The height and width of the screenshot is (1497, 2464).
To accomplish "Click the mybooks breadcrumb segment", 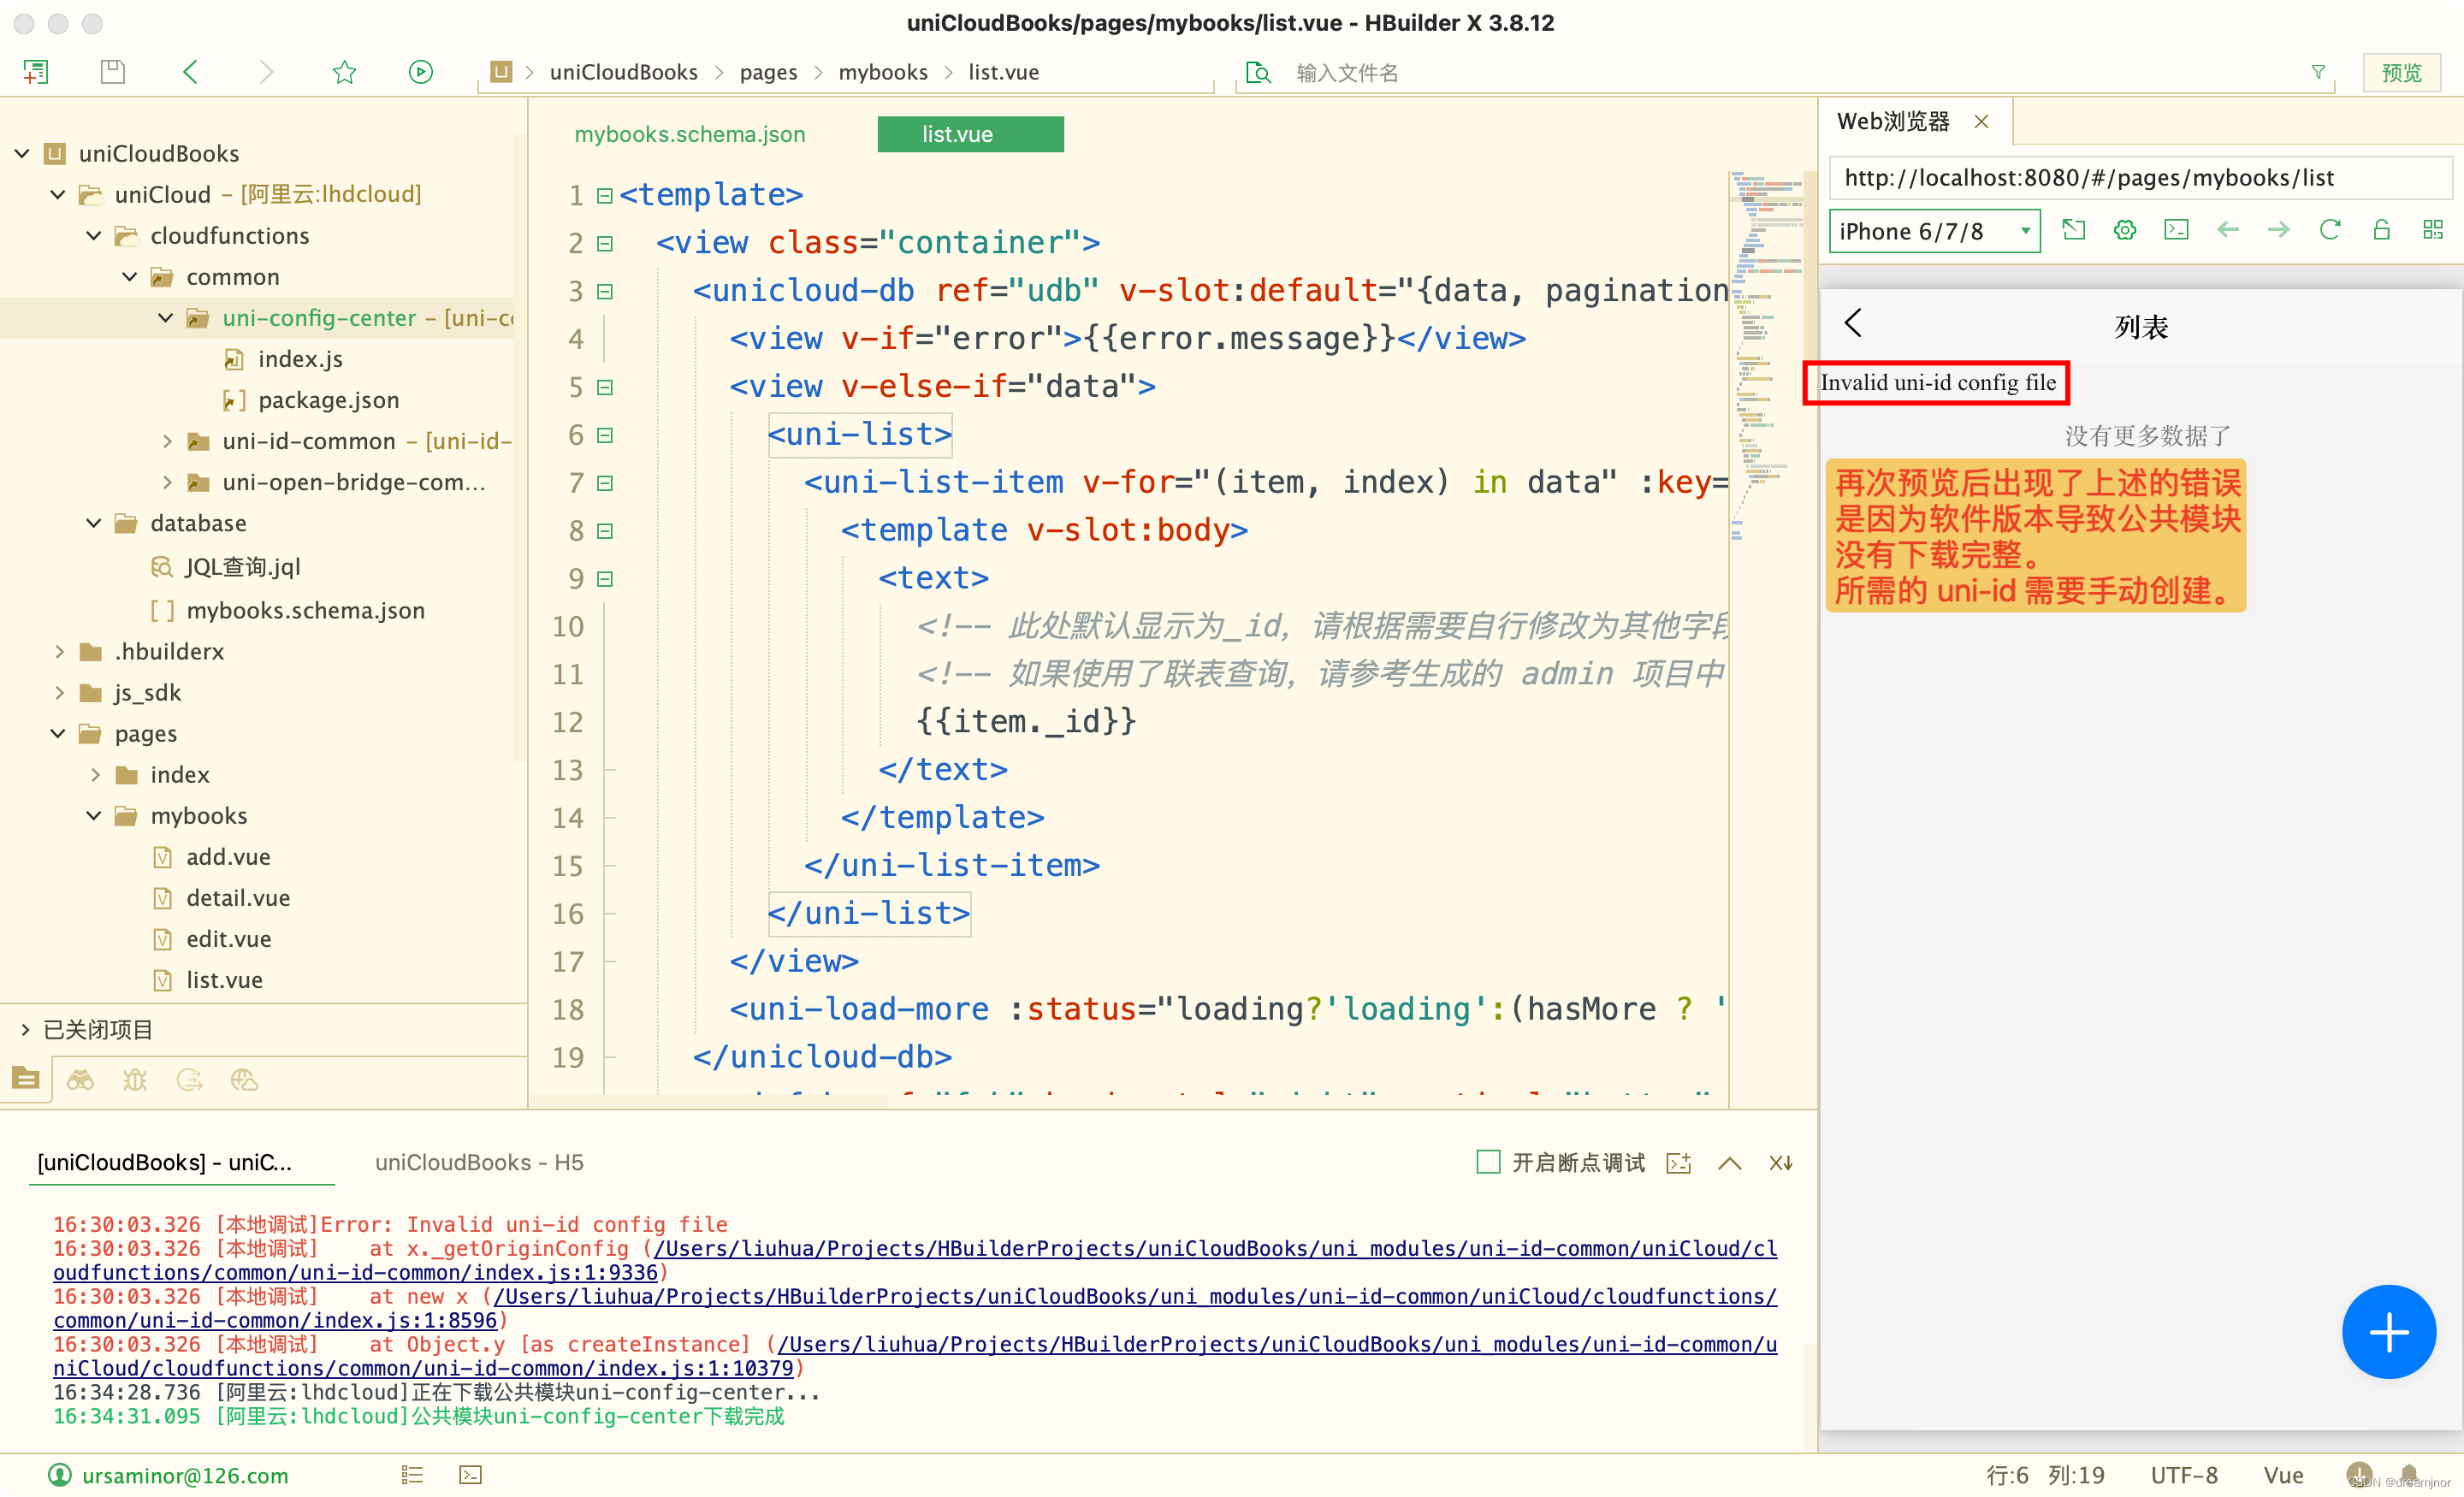I will click(882, 72).
